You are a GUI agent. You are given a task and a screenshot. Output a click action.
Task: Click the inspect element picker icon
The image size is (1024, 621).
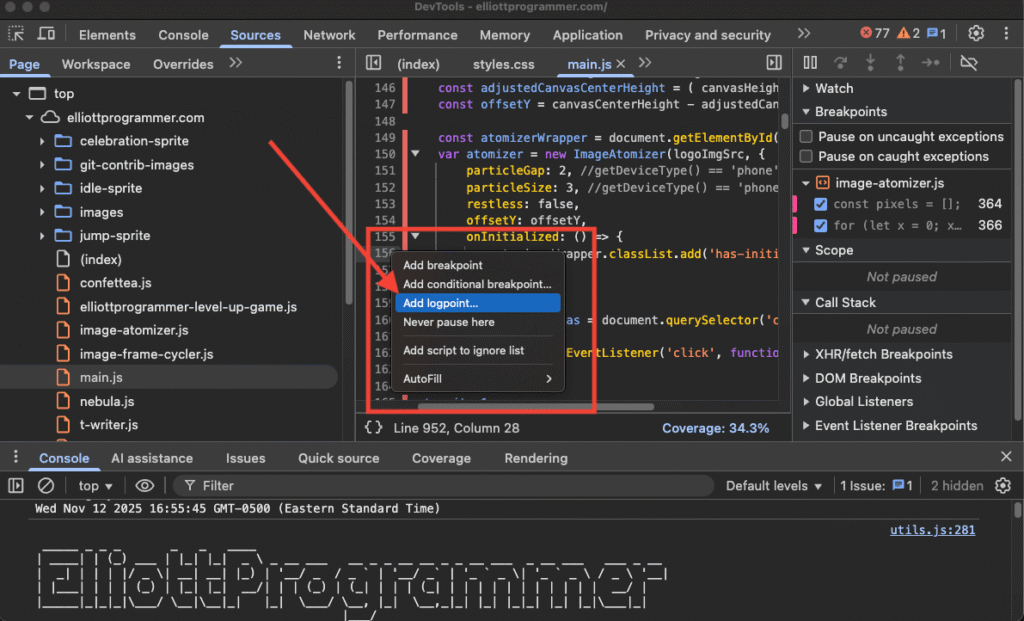pos(17,35)
